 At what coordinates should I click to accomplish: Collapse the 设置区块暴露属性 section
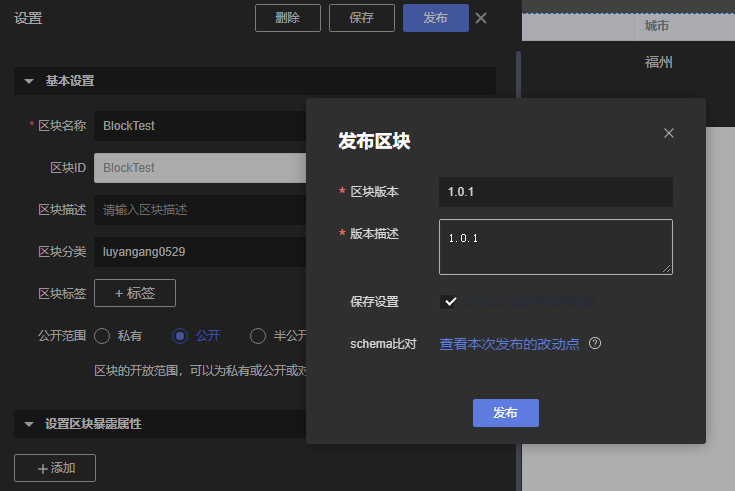click(28, 424)
